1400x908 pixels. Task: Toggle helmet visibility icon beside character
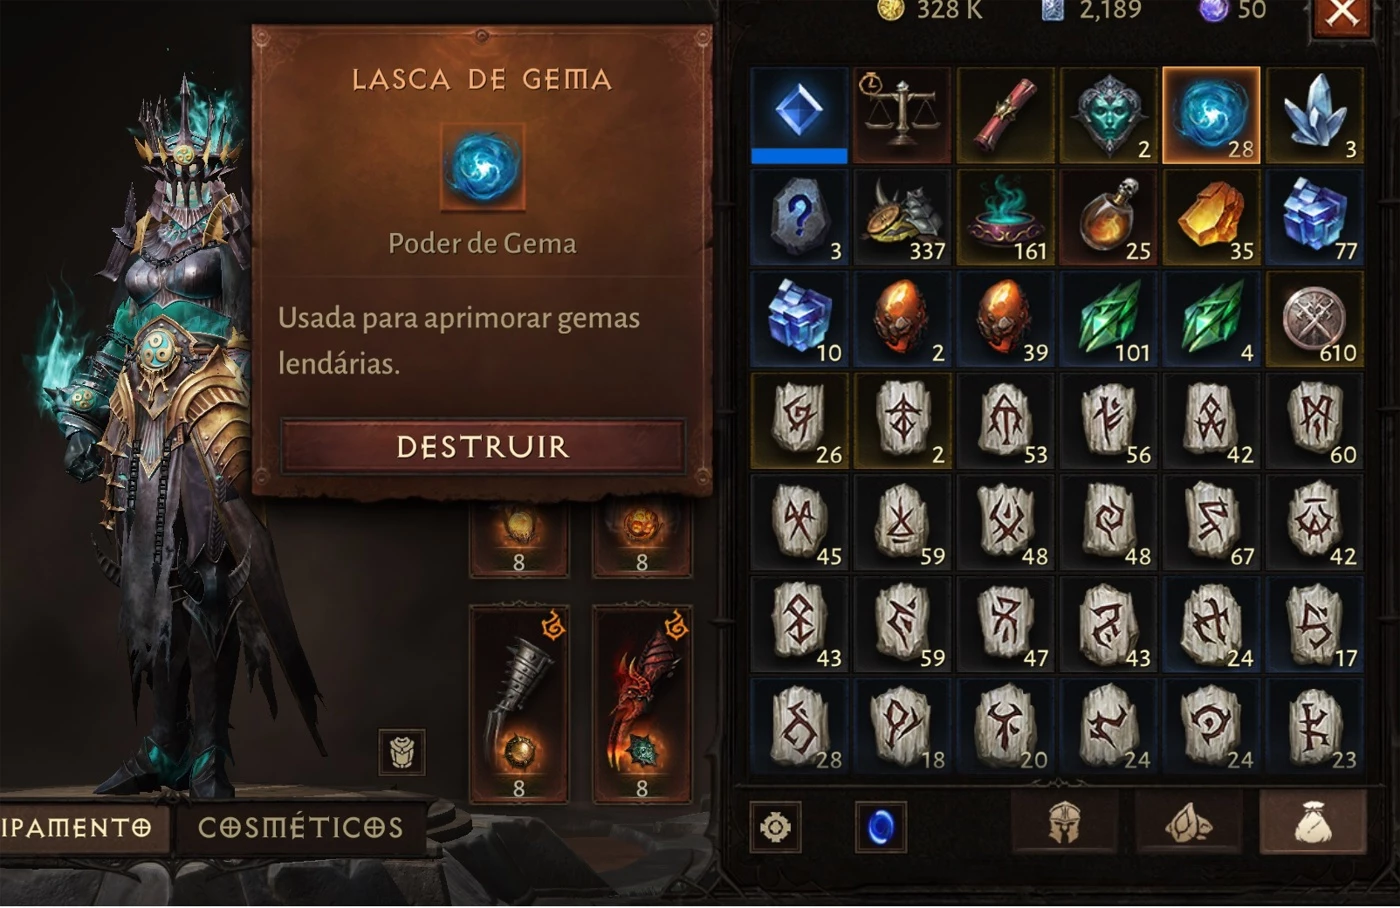402,752
